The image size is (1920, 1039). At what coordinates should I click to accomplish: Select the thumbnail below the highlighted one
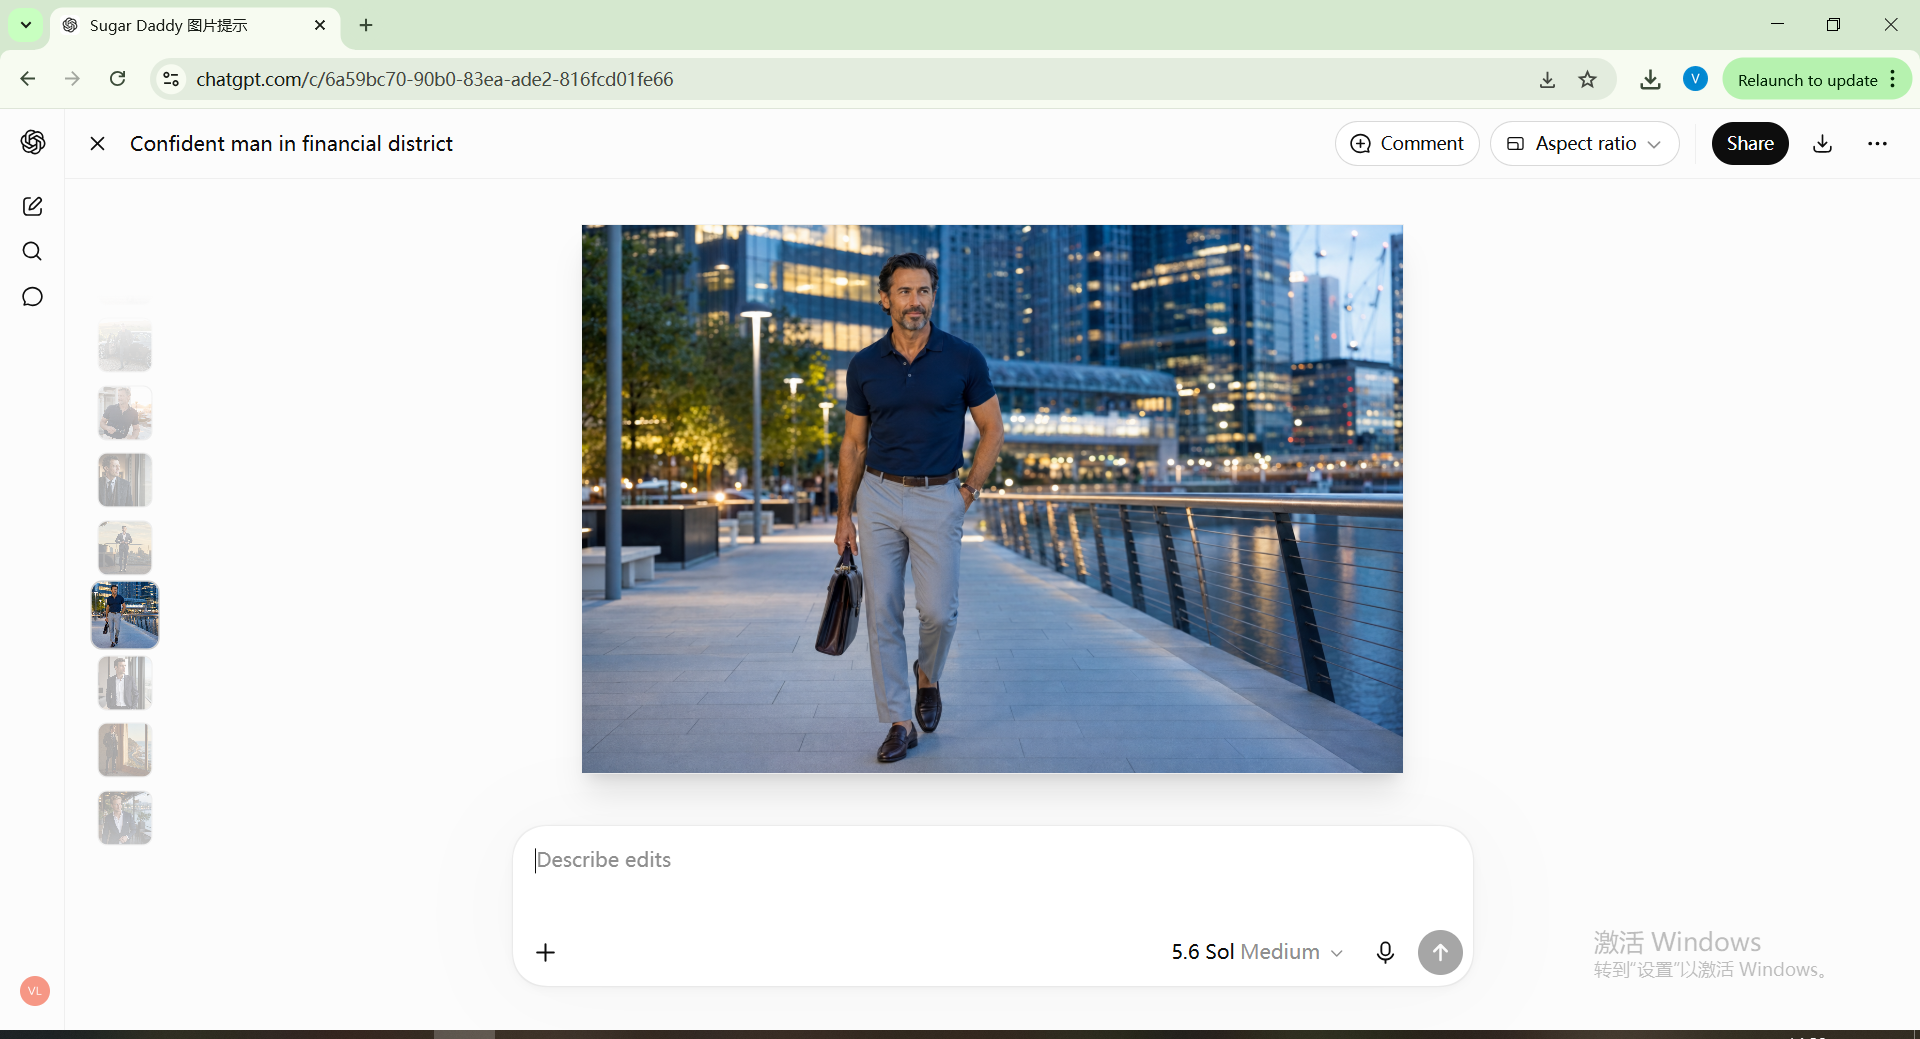pos(125,683)
